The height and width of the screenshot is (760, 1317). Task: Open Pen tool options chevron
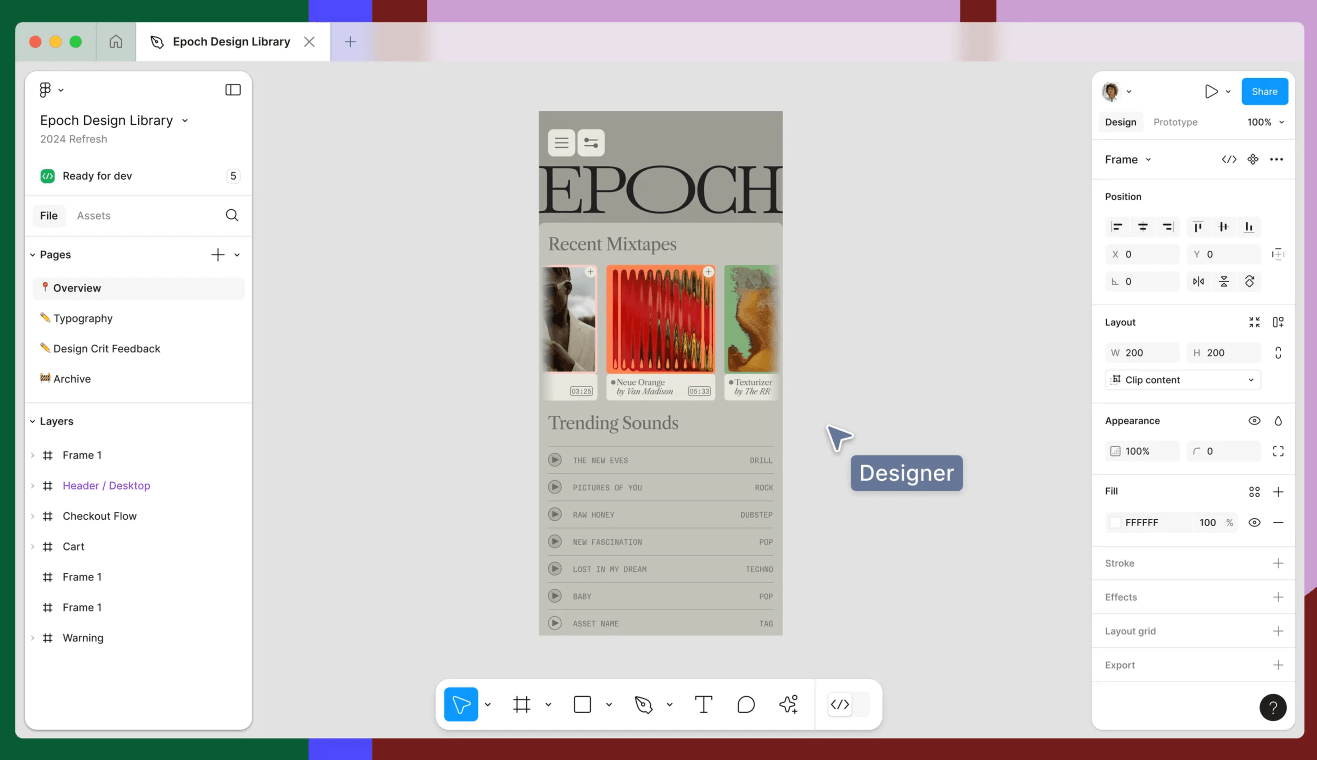pyautogui.click(x=670, y=705)
